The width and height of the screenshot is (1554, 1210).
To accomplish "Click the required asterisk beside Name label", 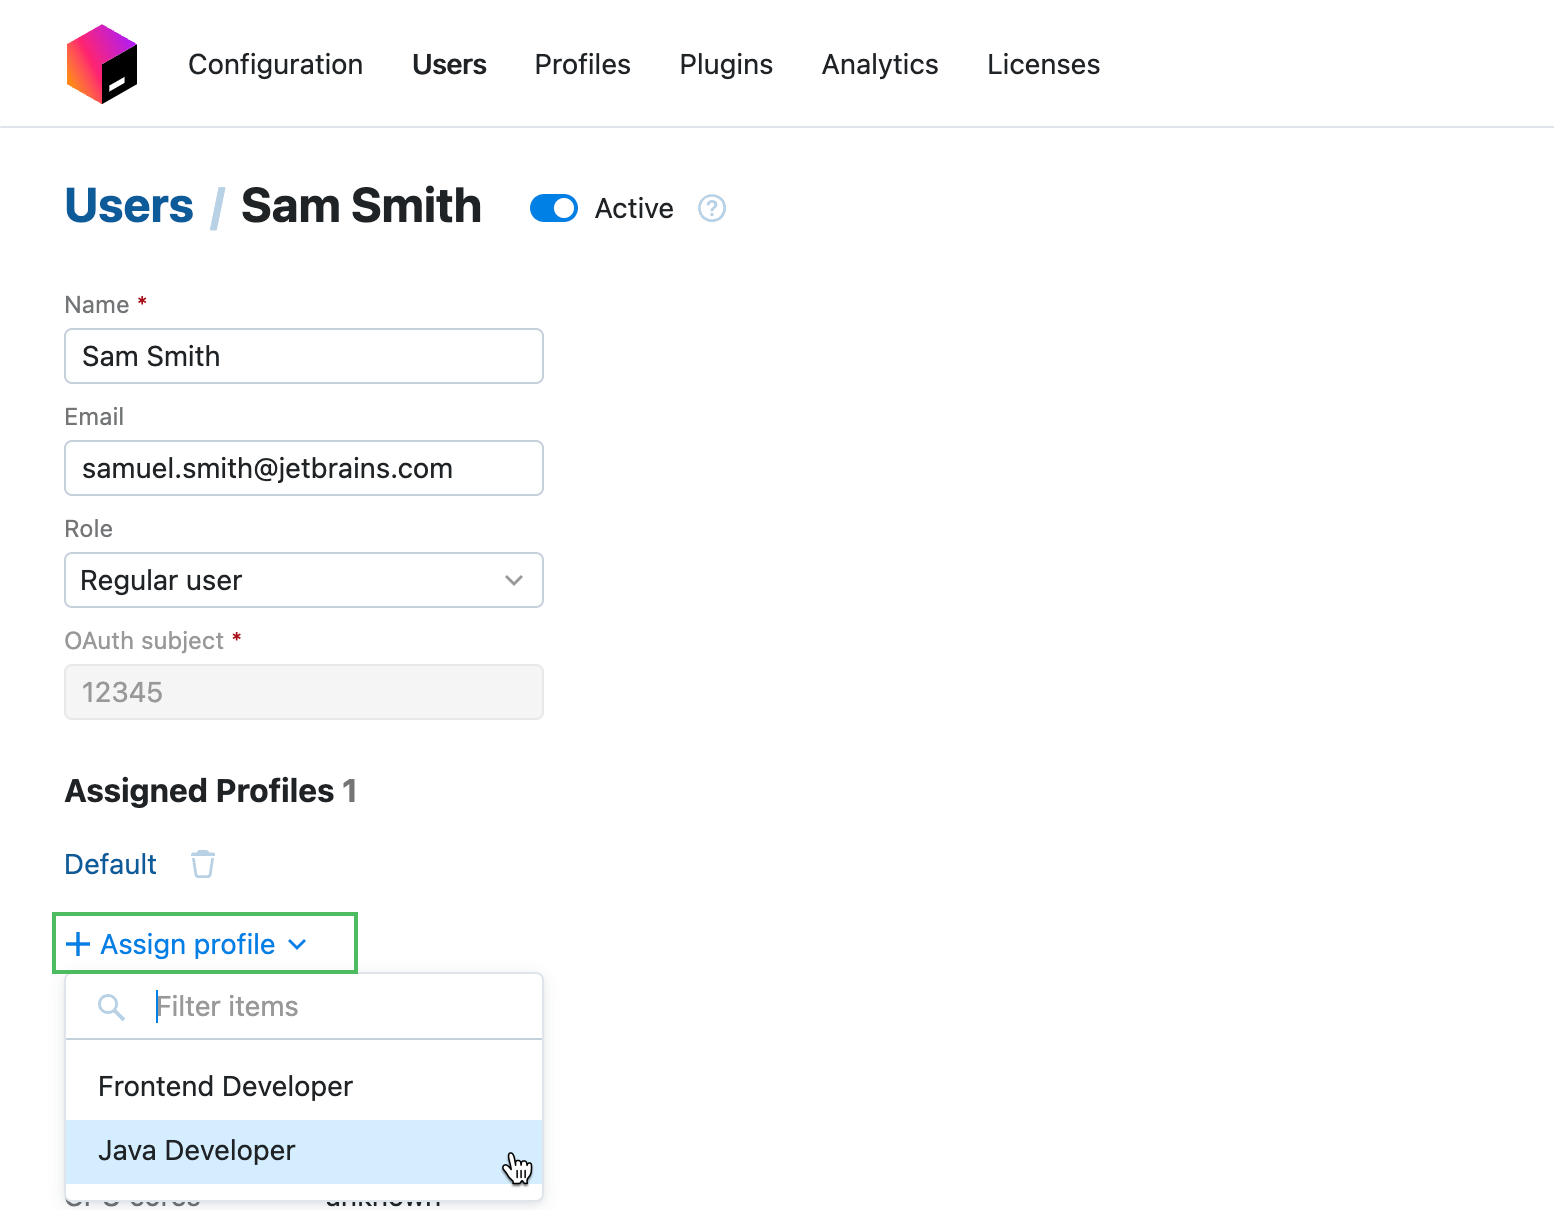I will (x=142, y=300).
